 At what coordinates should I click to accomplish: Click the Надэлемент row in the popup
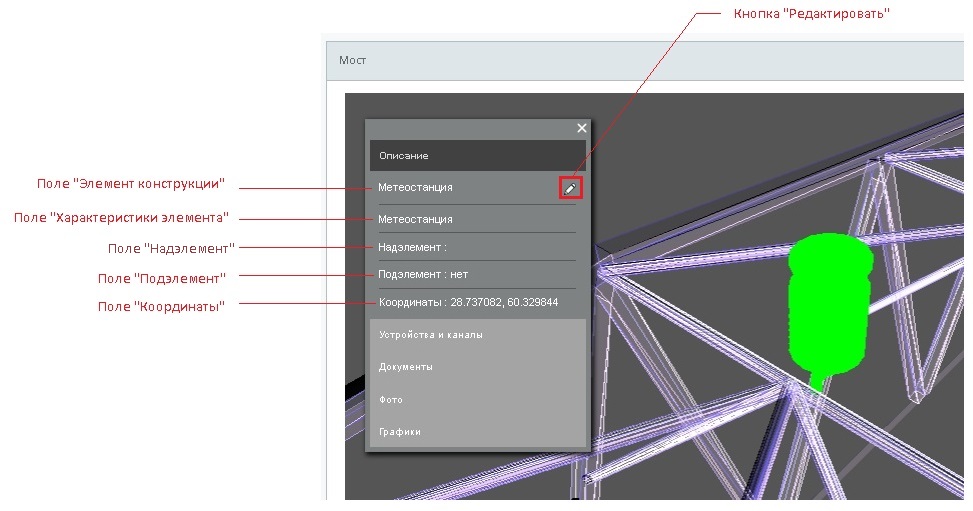pyautogui.click(x=412, y=246)
